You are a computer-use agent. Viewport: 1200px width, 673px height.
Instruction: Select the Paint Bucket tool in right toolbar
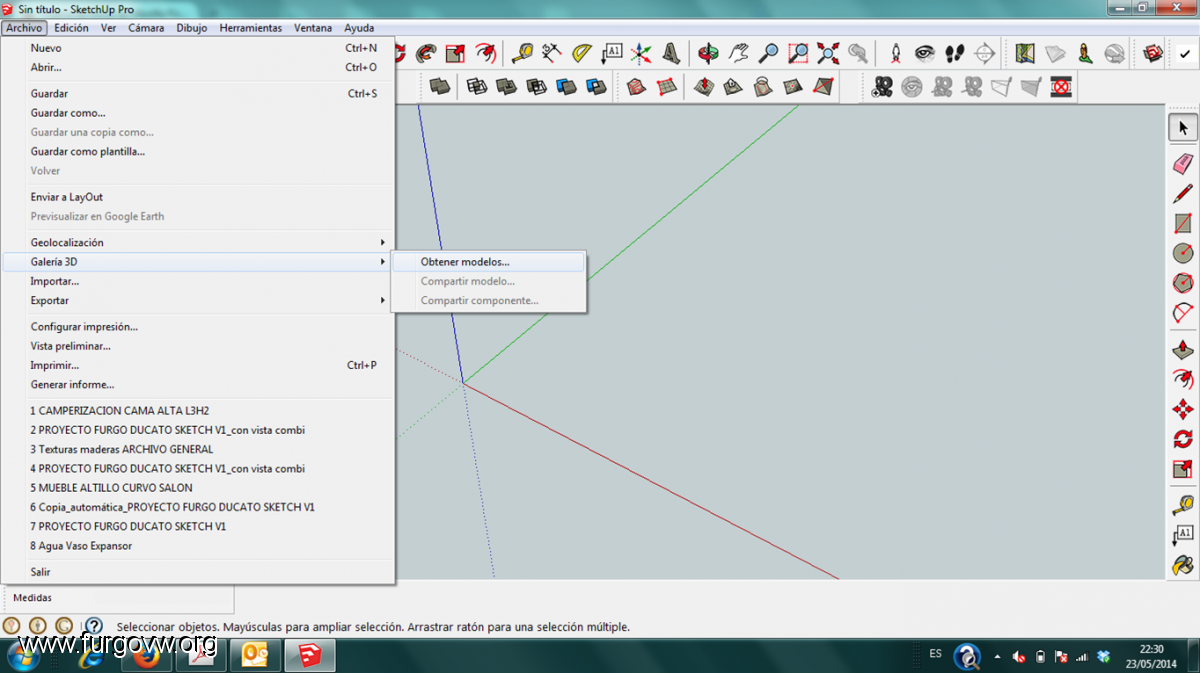coord(1183,565)
